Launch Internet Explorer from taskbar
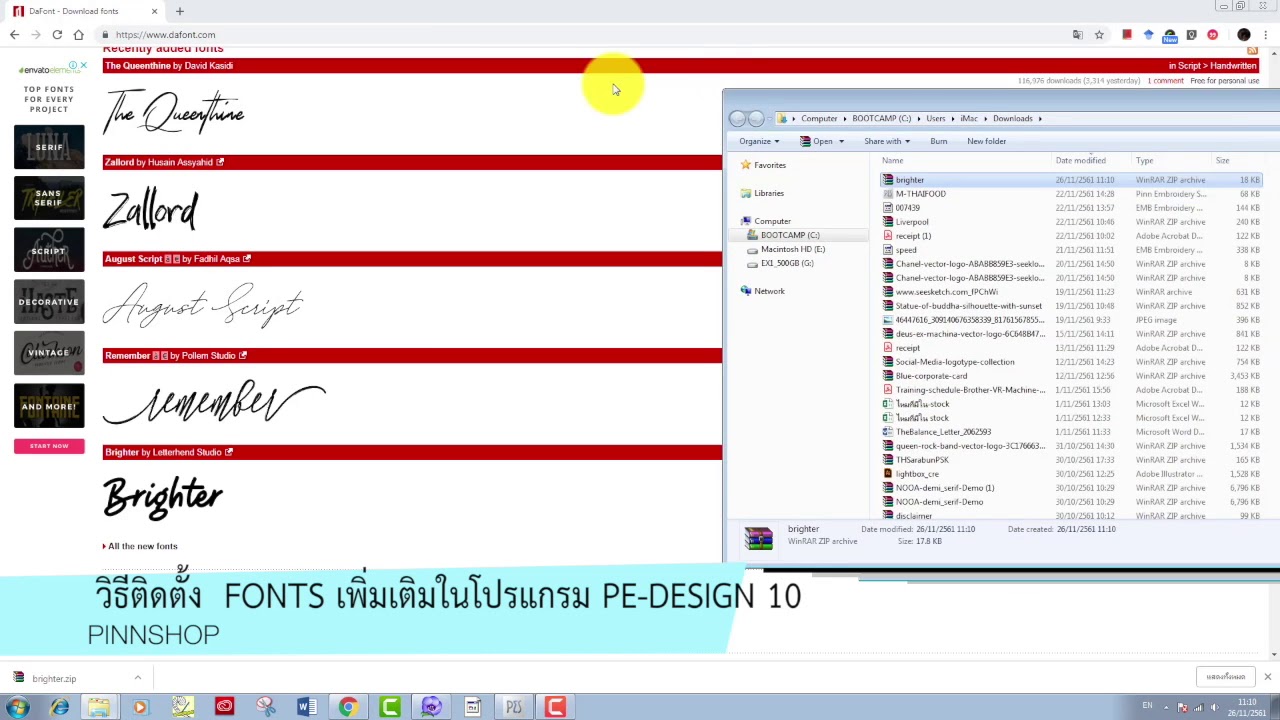The width and height of the screenshot is (1280, 720). (x=59, y=707)
